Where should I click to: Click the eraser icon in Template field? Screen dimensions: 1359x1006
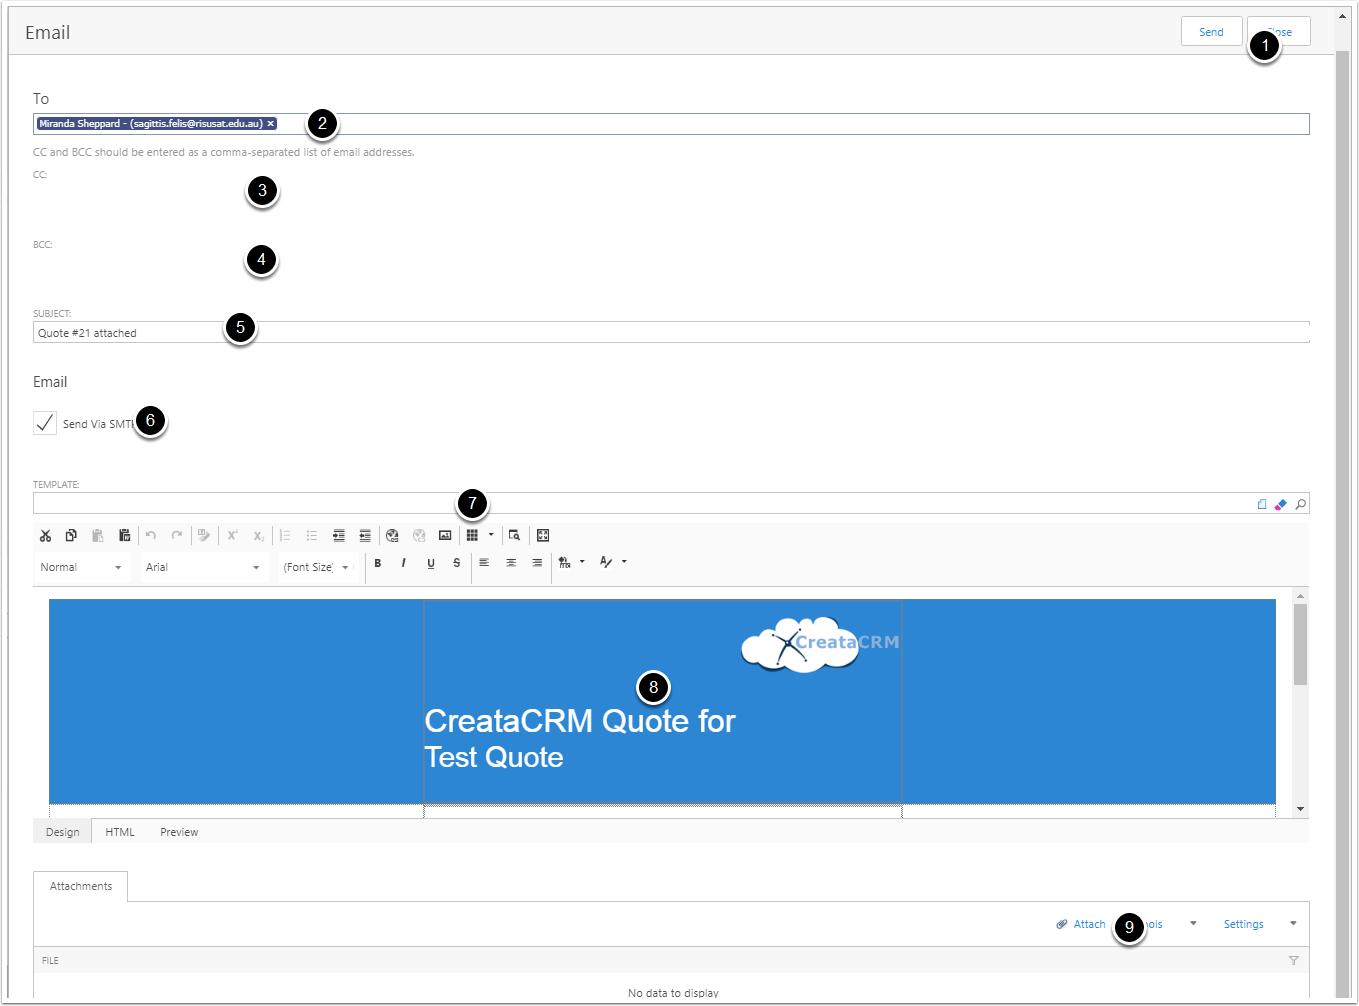(x=1280, y=504)
